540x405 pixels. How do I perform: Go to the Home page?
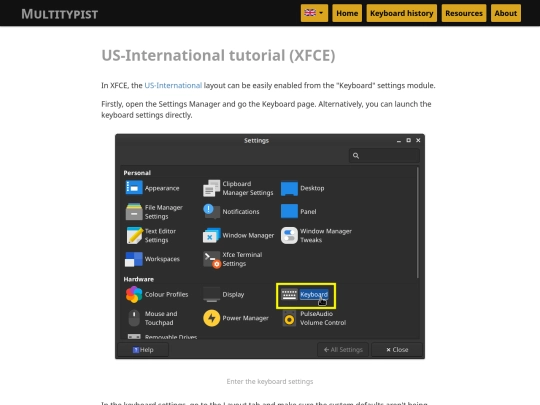[x=347, y=13]
